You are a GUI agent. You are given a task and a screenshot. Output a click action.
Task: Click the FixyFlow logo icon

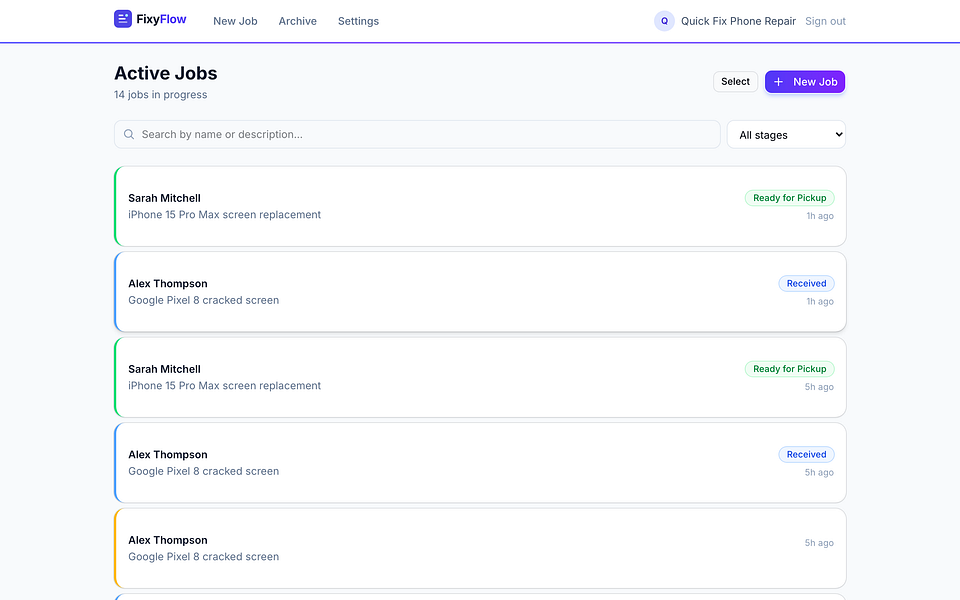click(122, 19)
